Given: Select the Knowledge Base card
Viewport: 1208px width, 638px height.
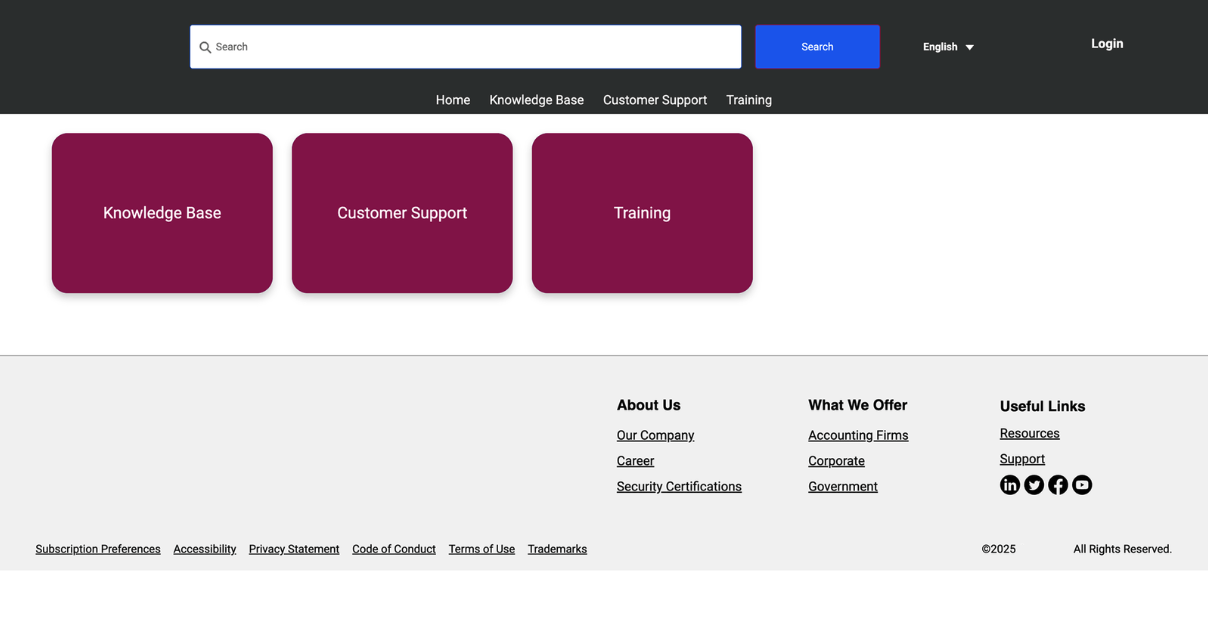Looking at the screenshot, I should (162, 213).
